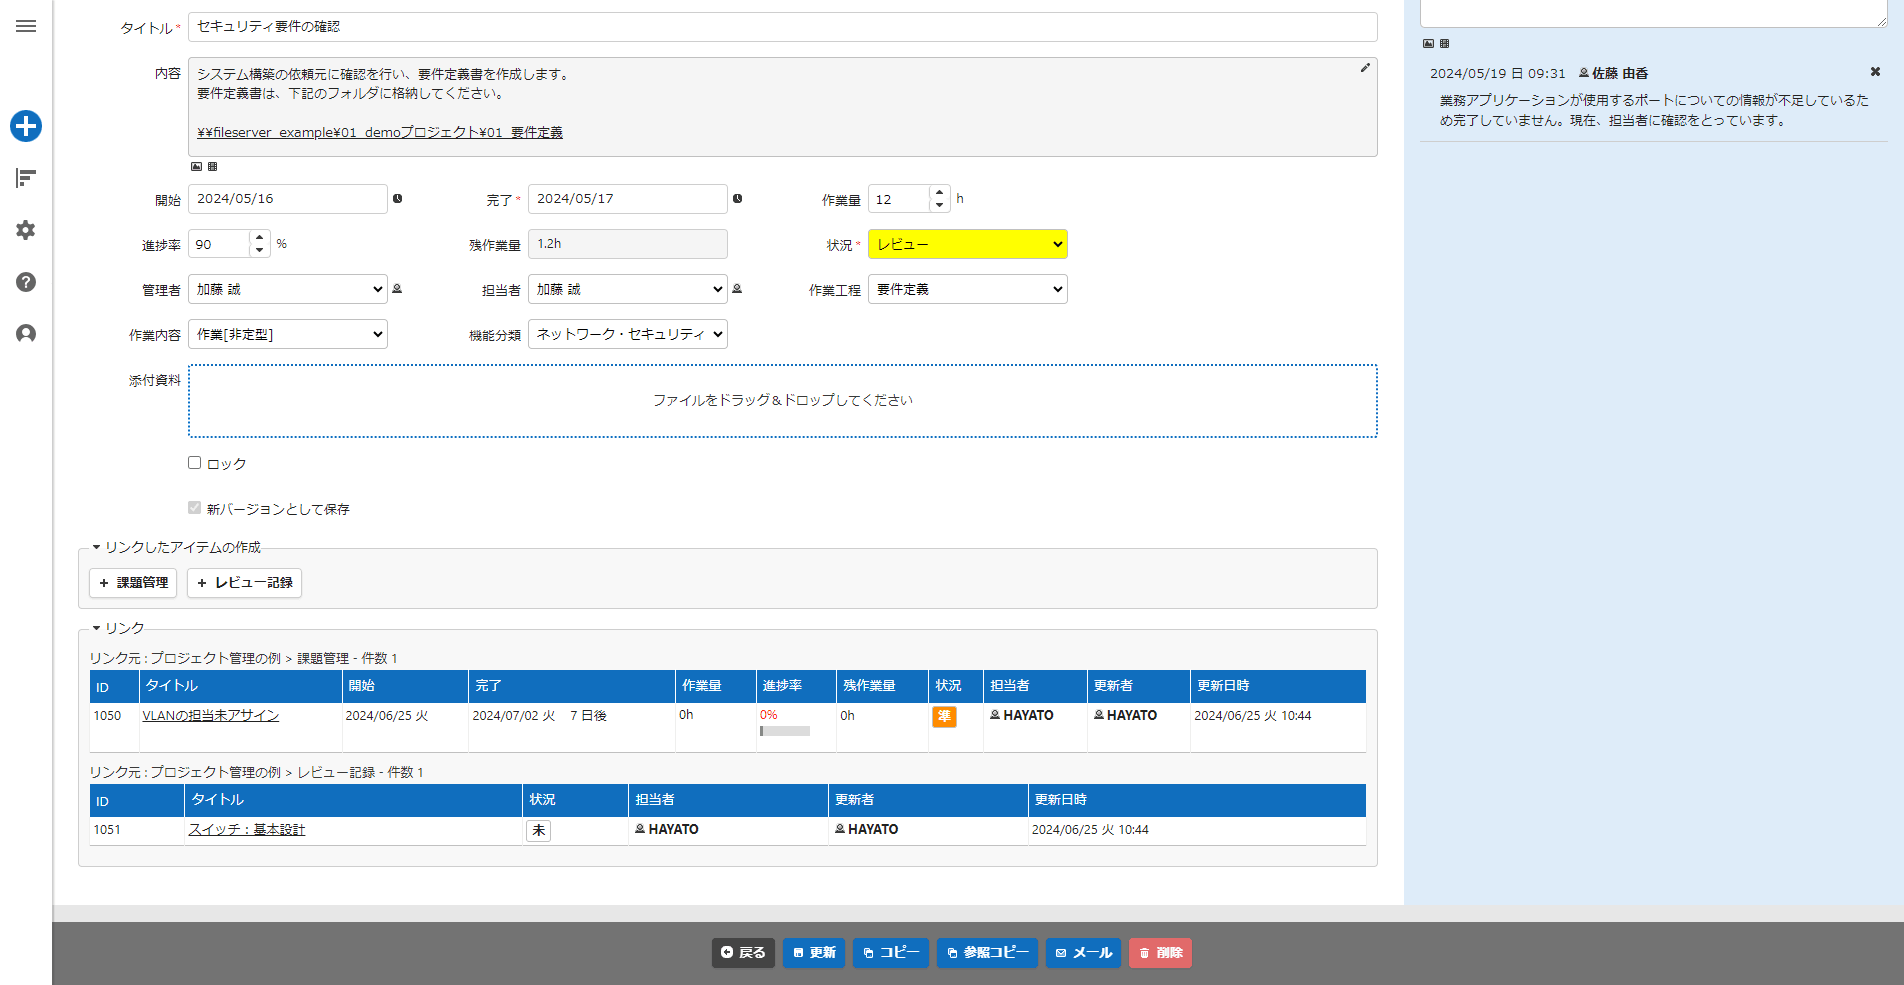Open the settings gear in sidebar
Screen dimensions: 1904x985
pyautogui.click(x=26, y=230)
